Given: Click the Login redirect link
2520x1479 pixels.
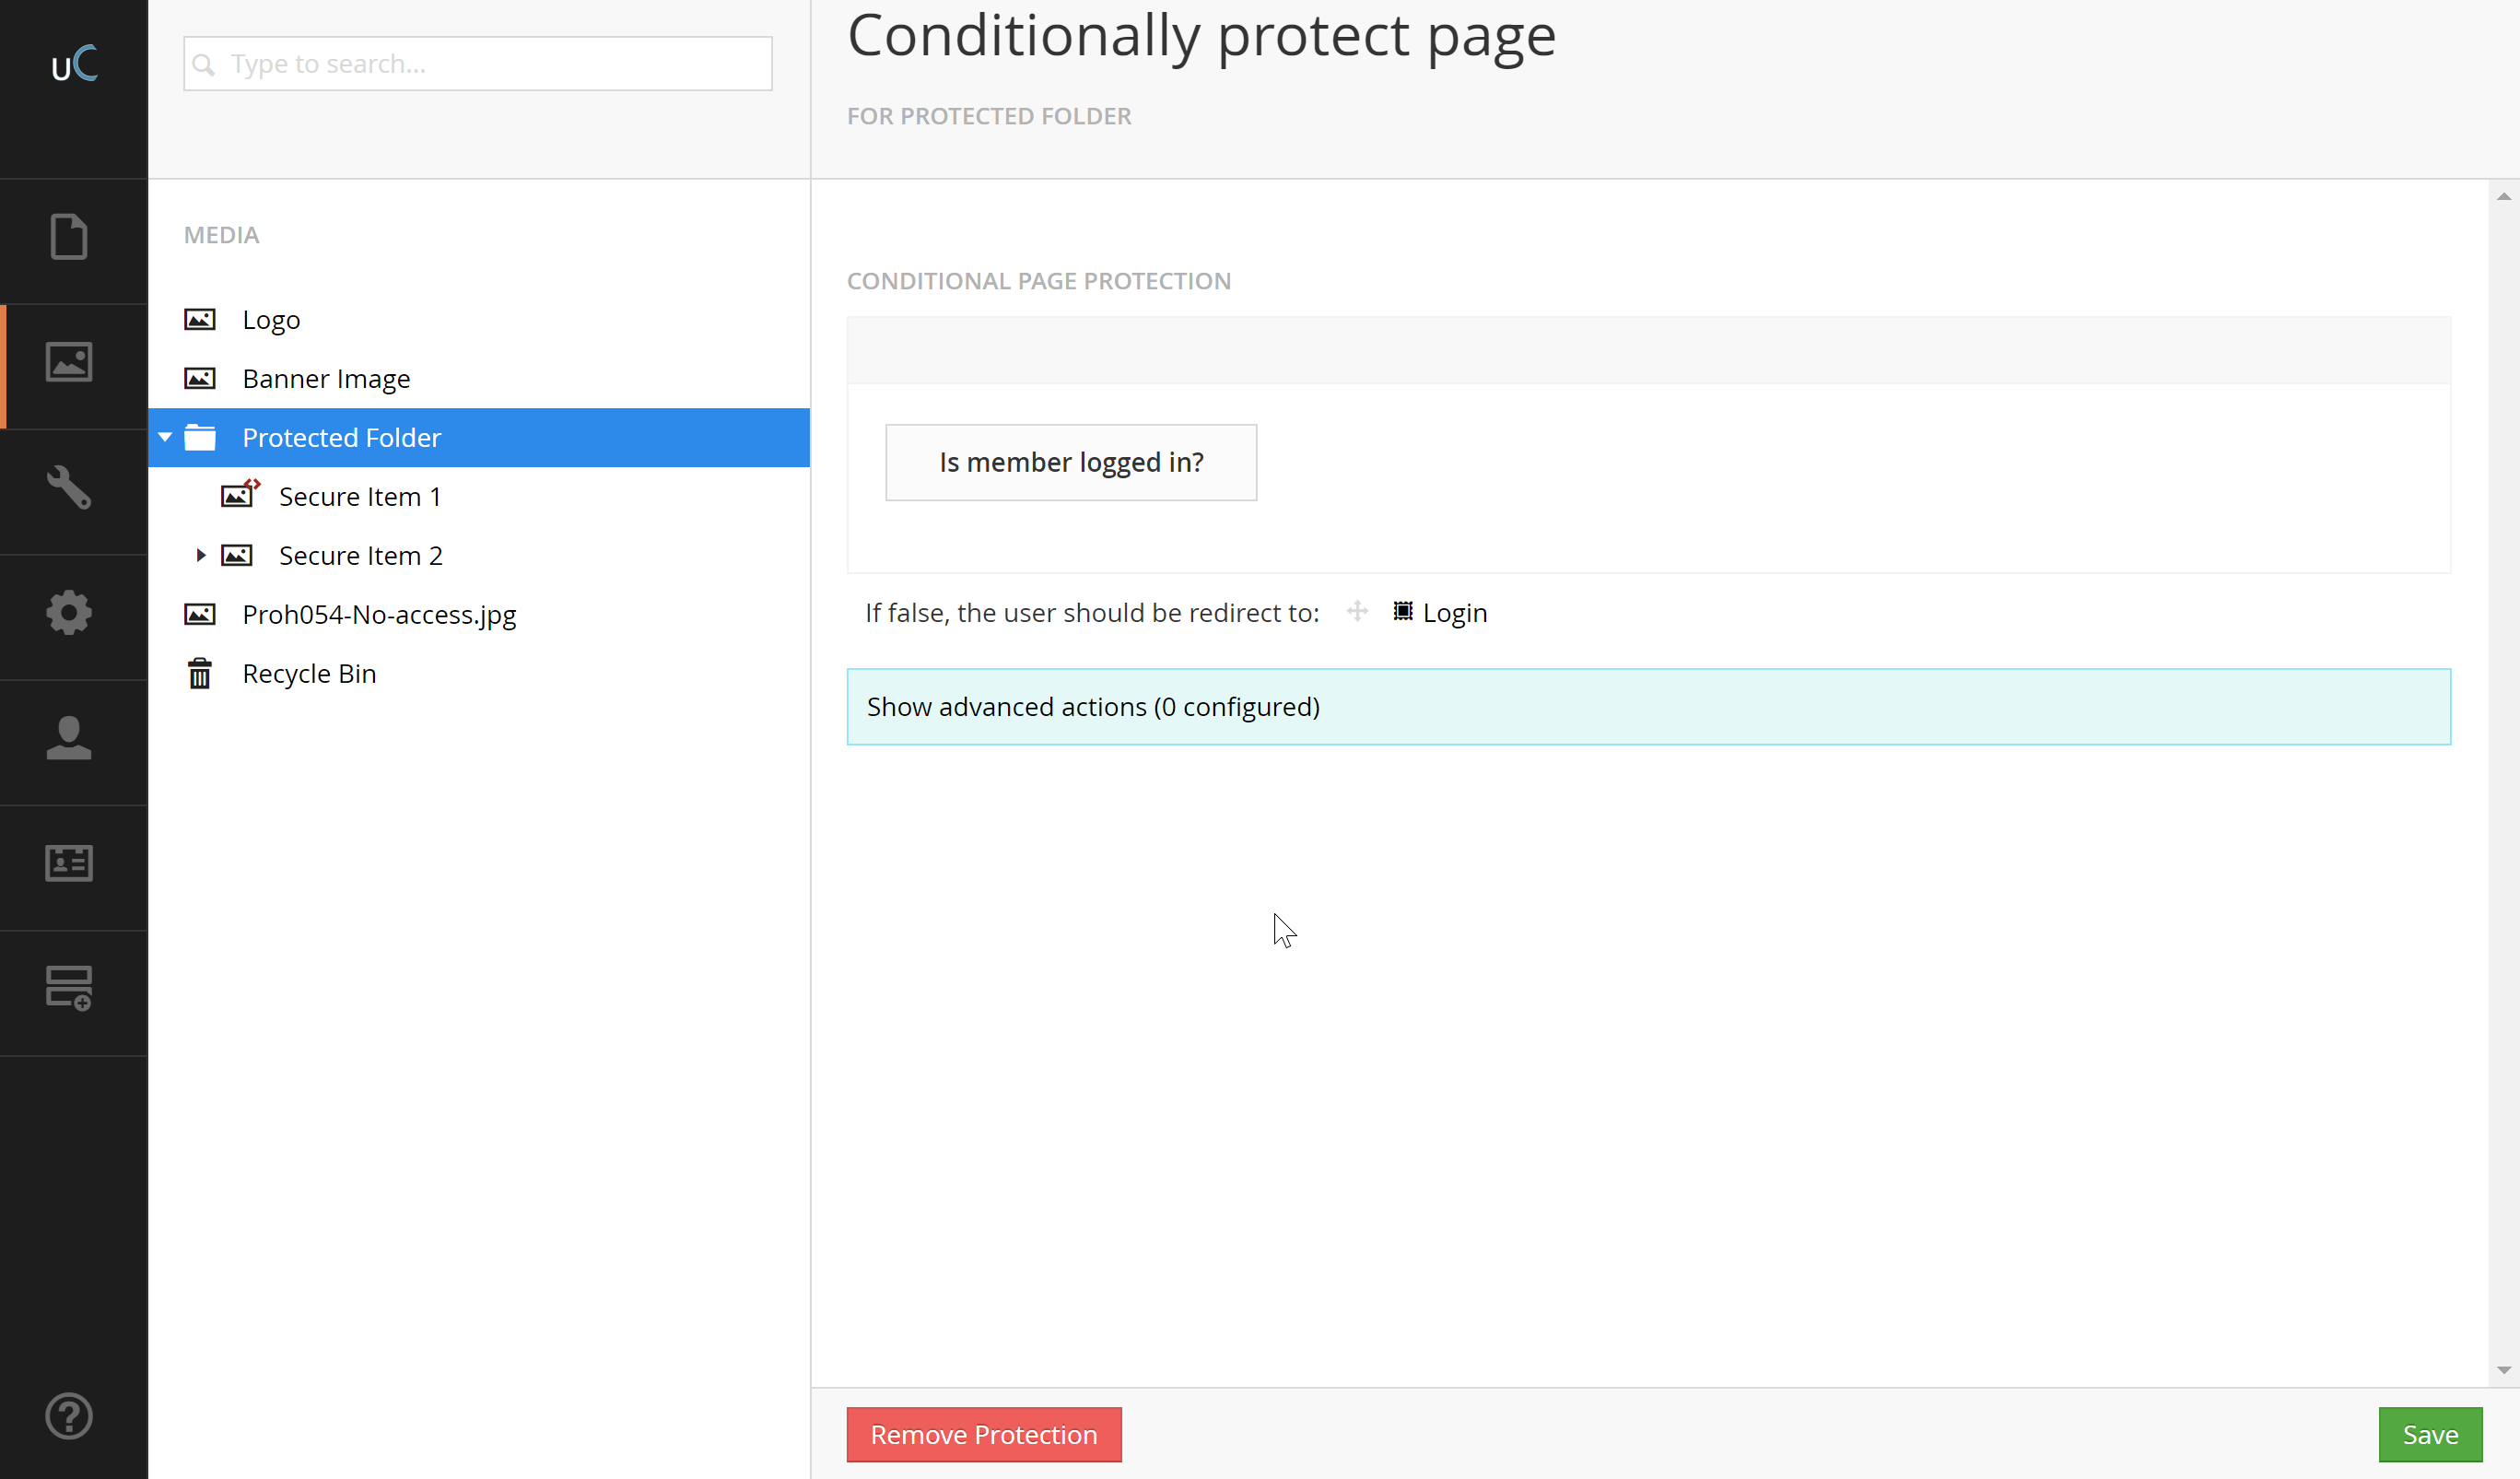Looking at the screenshot, I should click(1454, 613).
